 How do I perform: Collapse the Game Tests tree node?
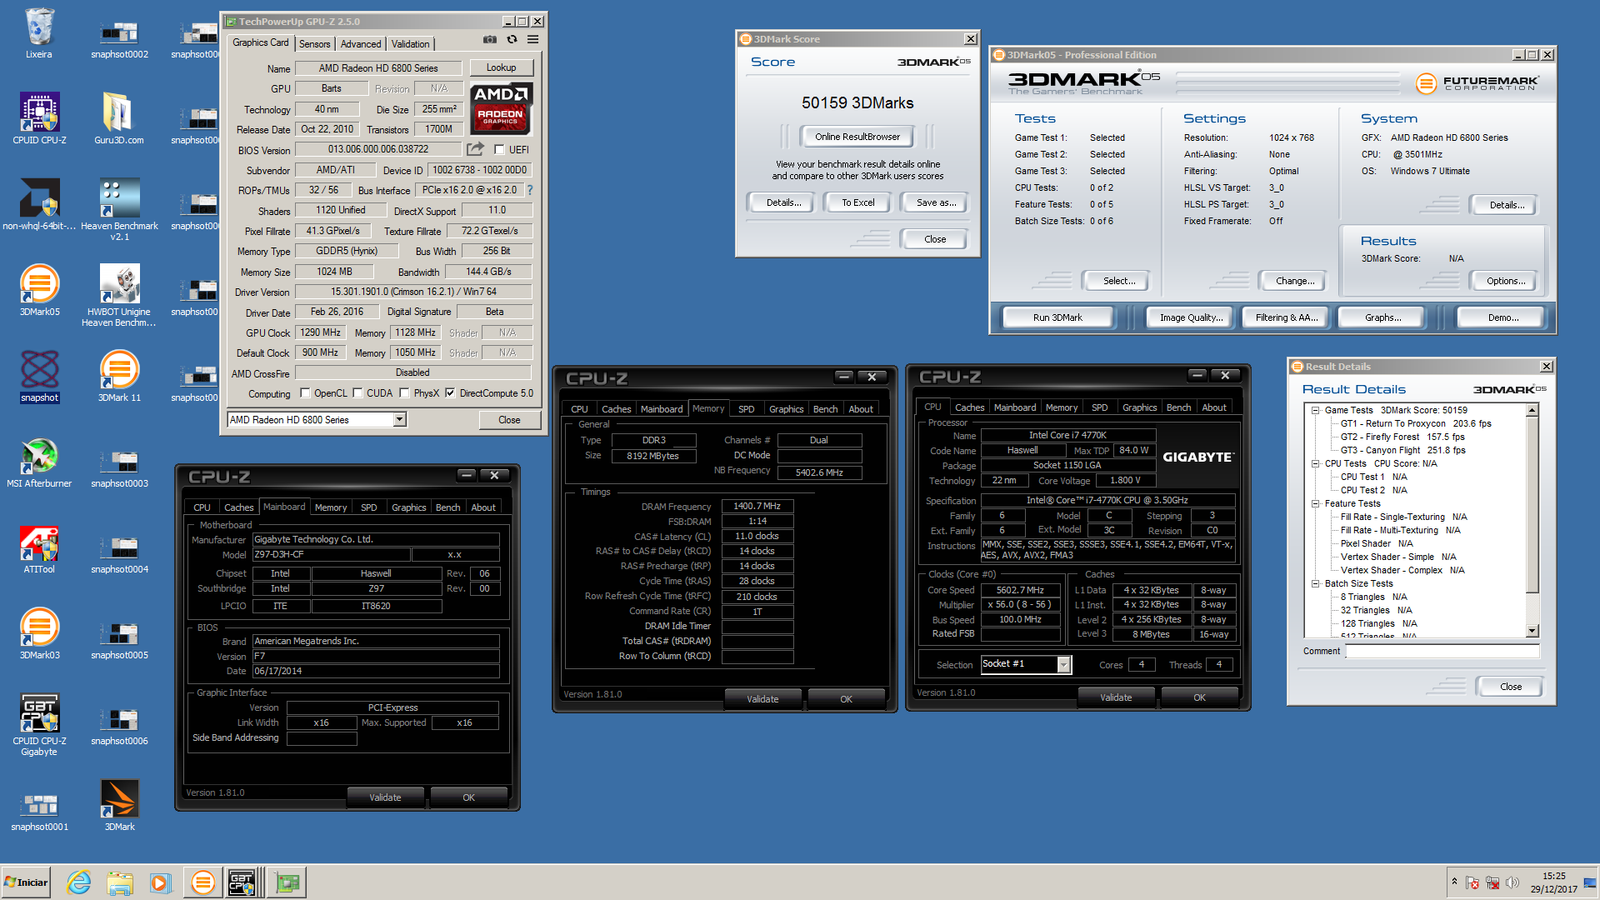coord(1315,410)
